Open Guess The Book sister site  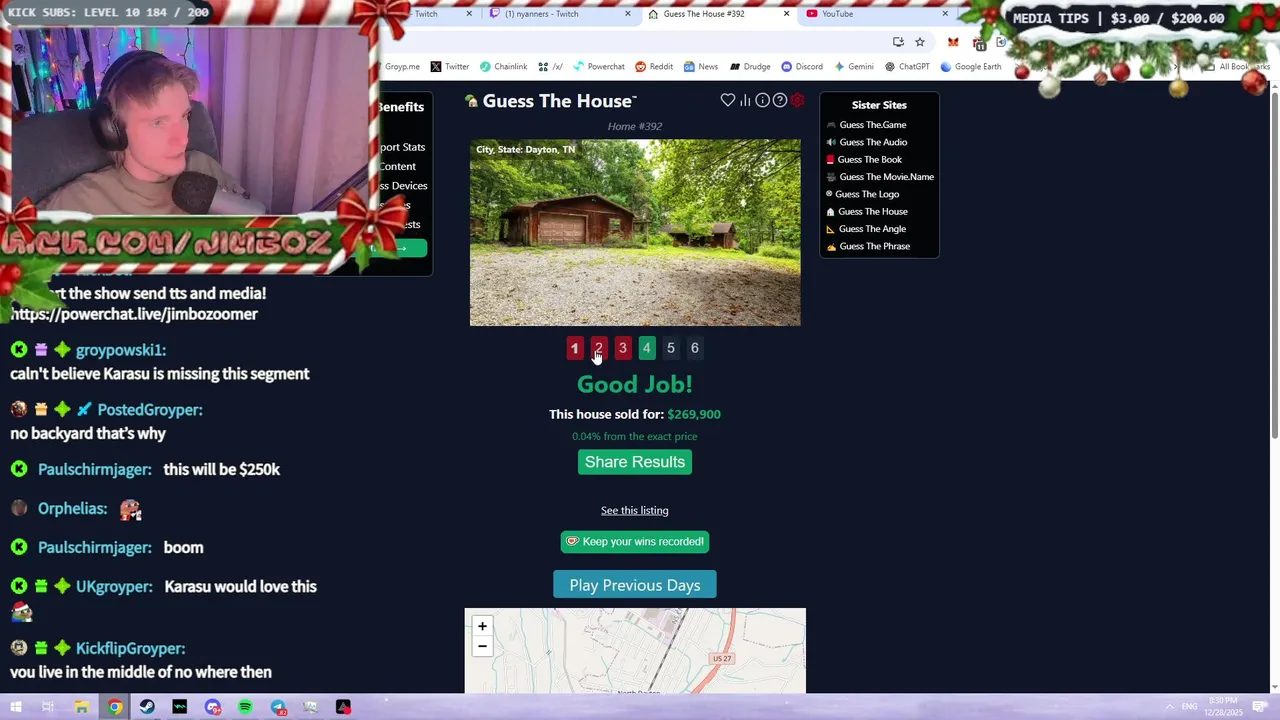tap(869, 160)
